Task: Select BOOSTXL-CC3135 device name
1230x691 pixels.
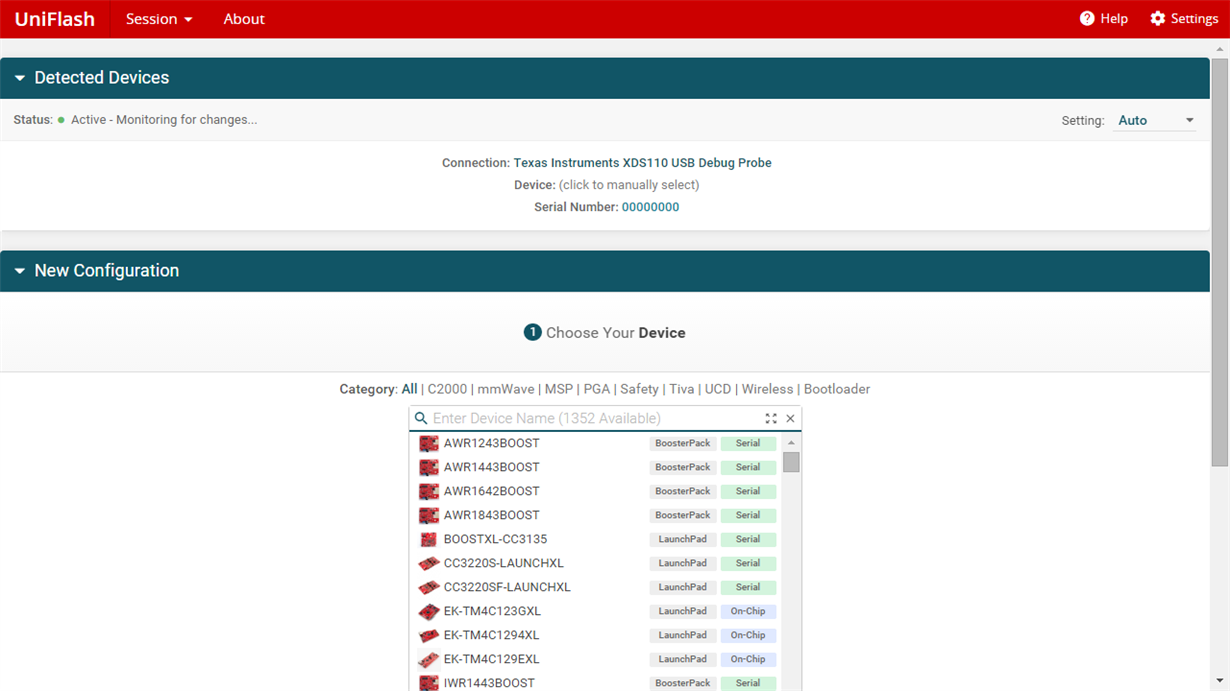Action: point(495,539)
